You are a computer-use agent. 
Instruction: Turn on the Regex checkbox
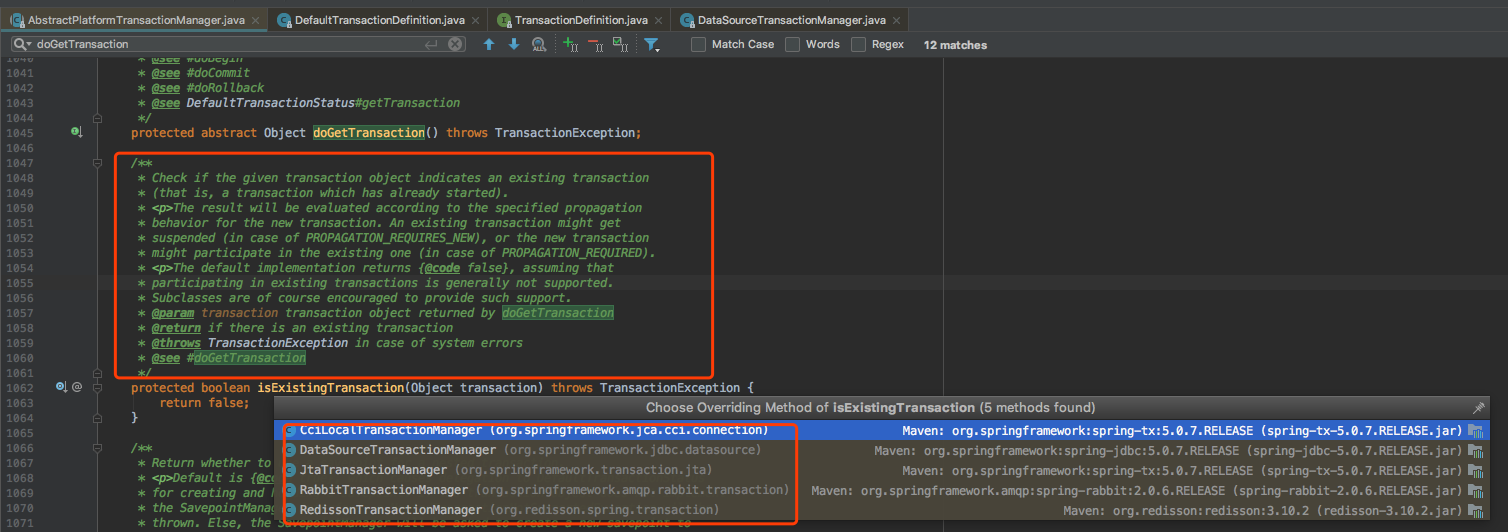(x=859, y=44)
